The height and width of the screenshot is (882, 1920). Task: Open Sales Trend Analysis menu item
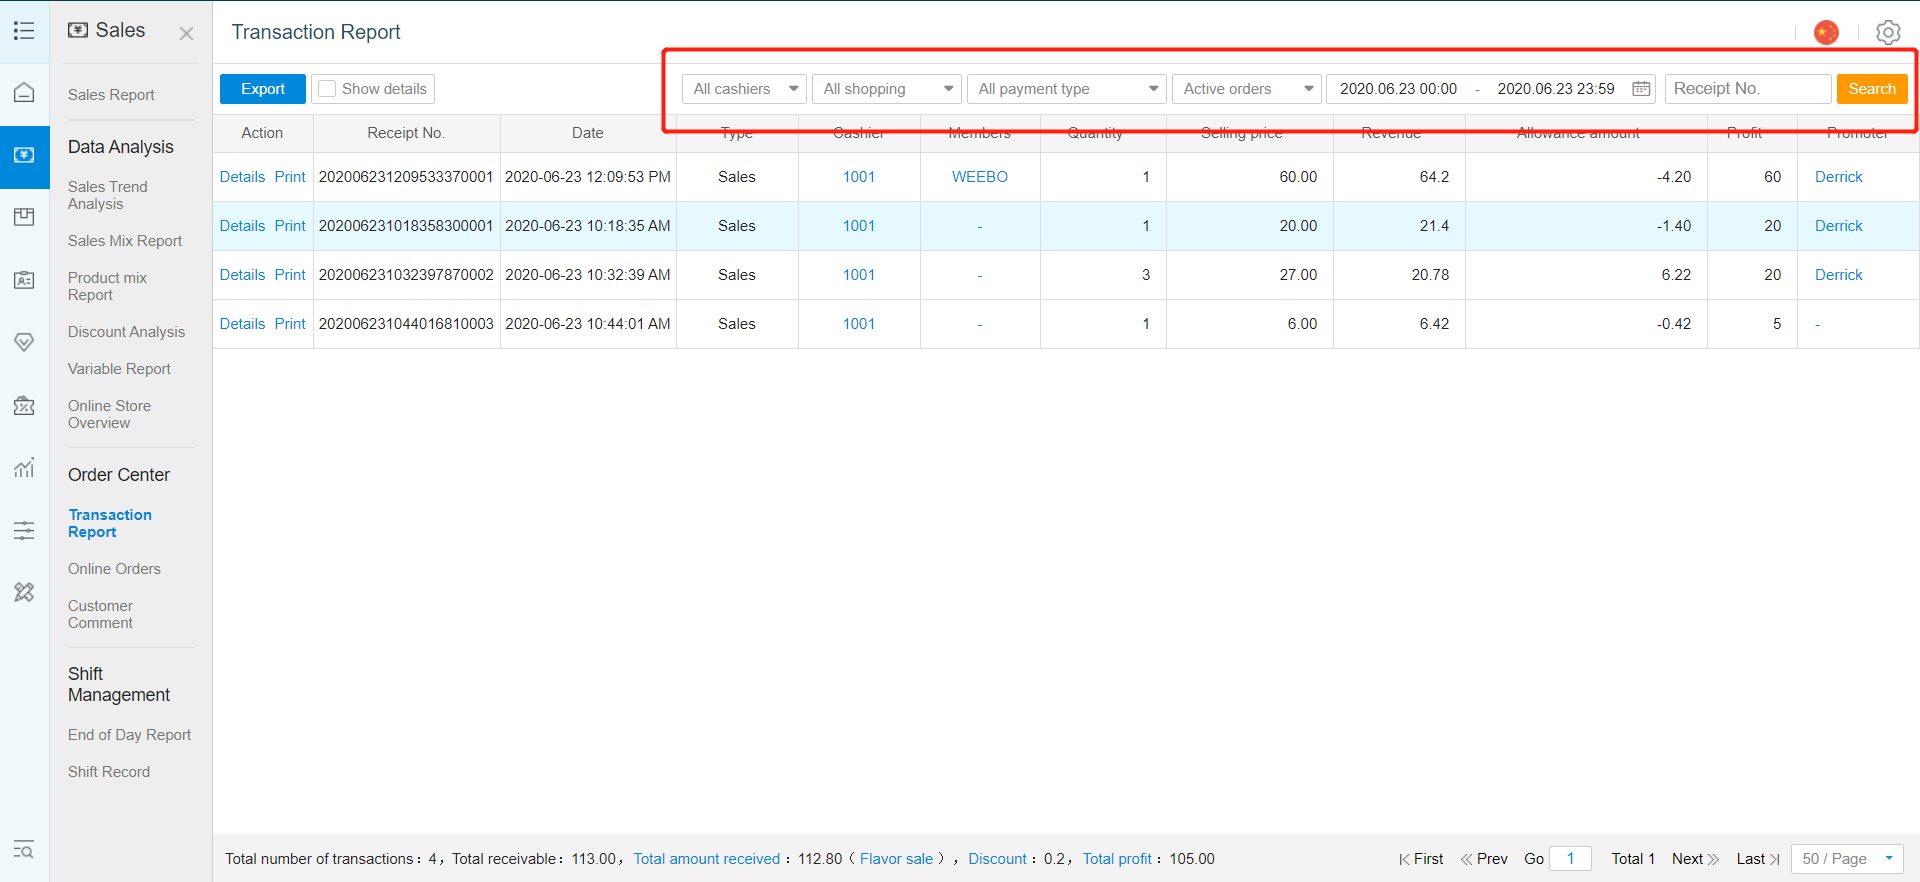tap(108, 195)
